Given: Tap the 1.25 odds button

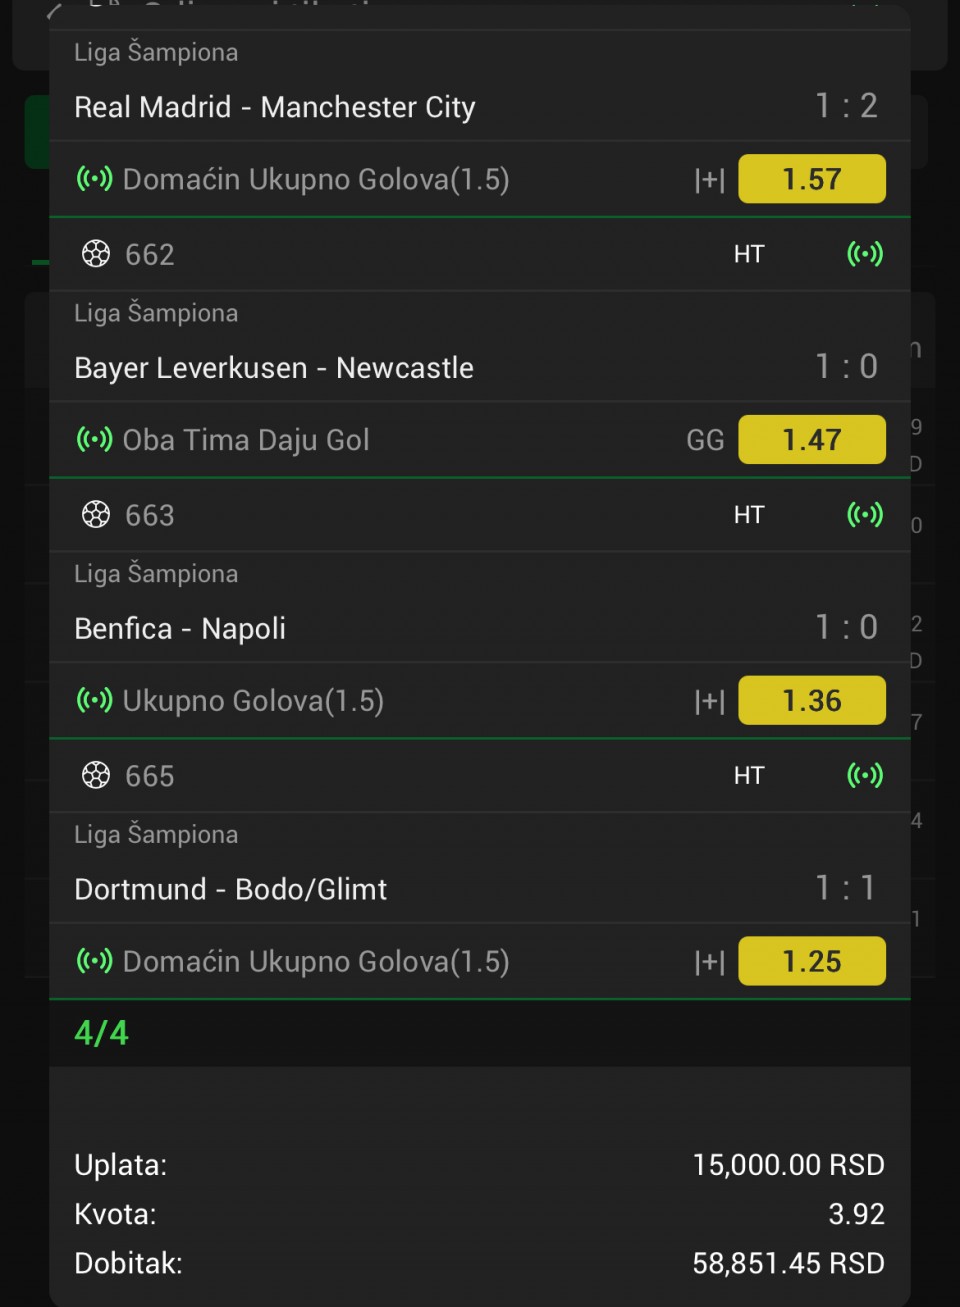Looking at the screenshot, I should (811, 962).
